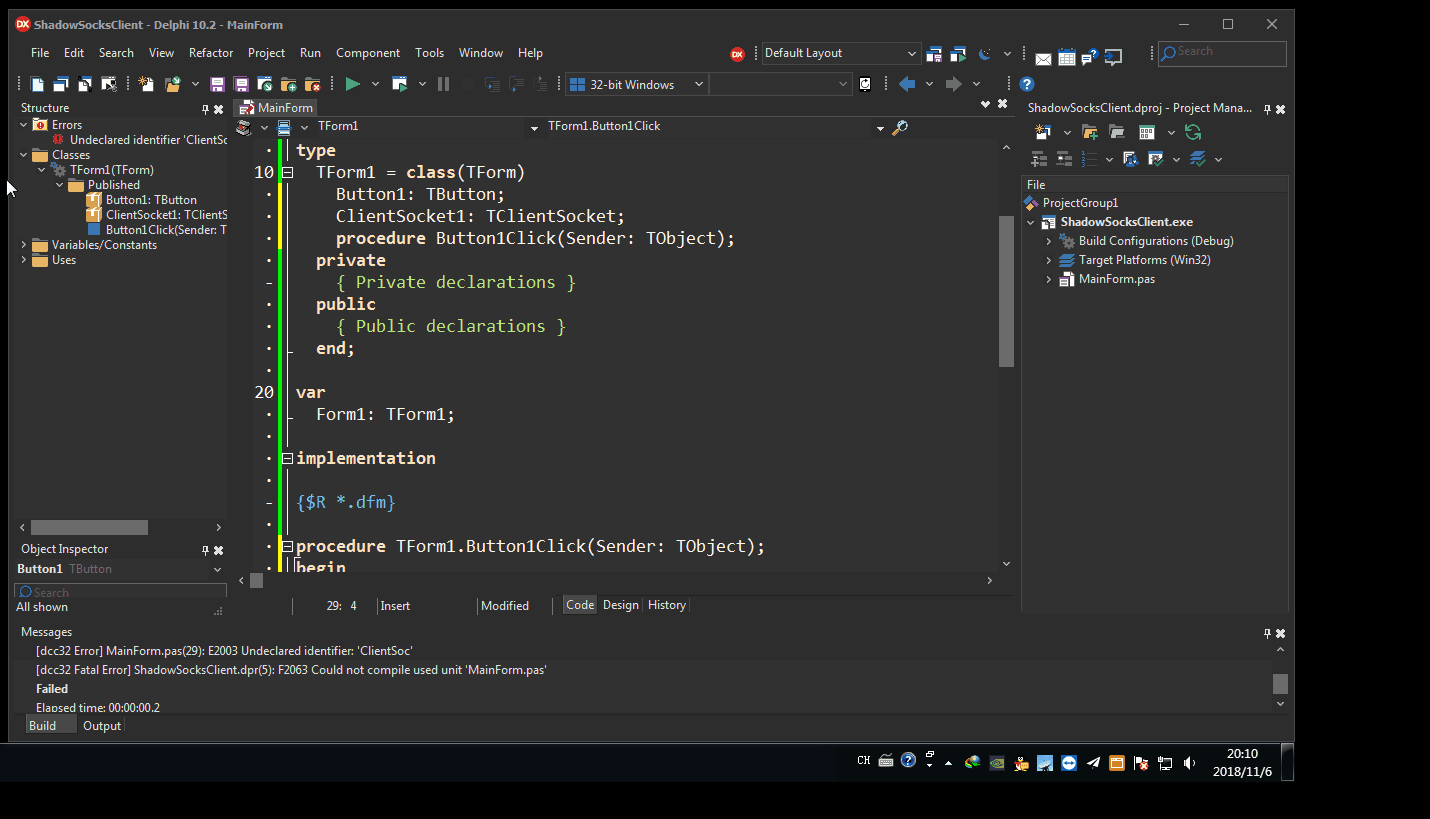Image resolution: width=1430 pixels, height=819 pixels.
Task: Click the Step Over debugging icon
Action: 516,84
